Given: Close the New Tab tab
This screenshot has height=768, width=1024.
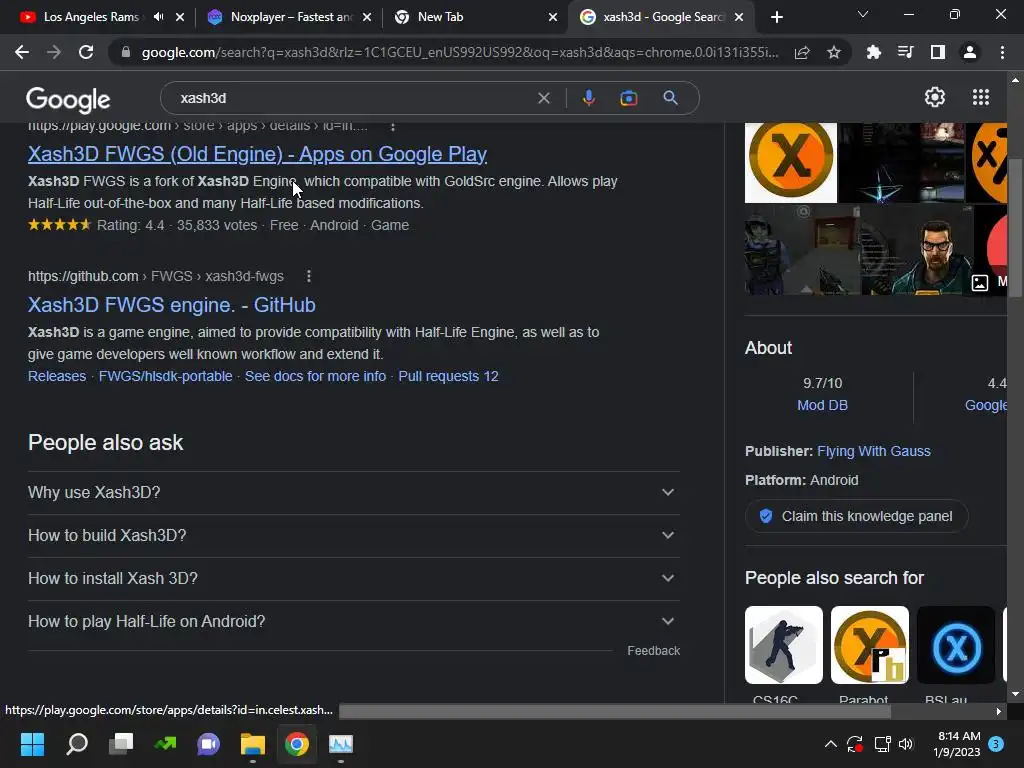Looking at the screenshot, I should tap(553, 17).
